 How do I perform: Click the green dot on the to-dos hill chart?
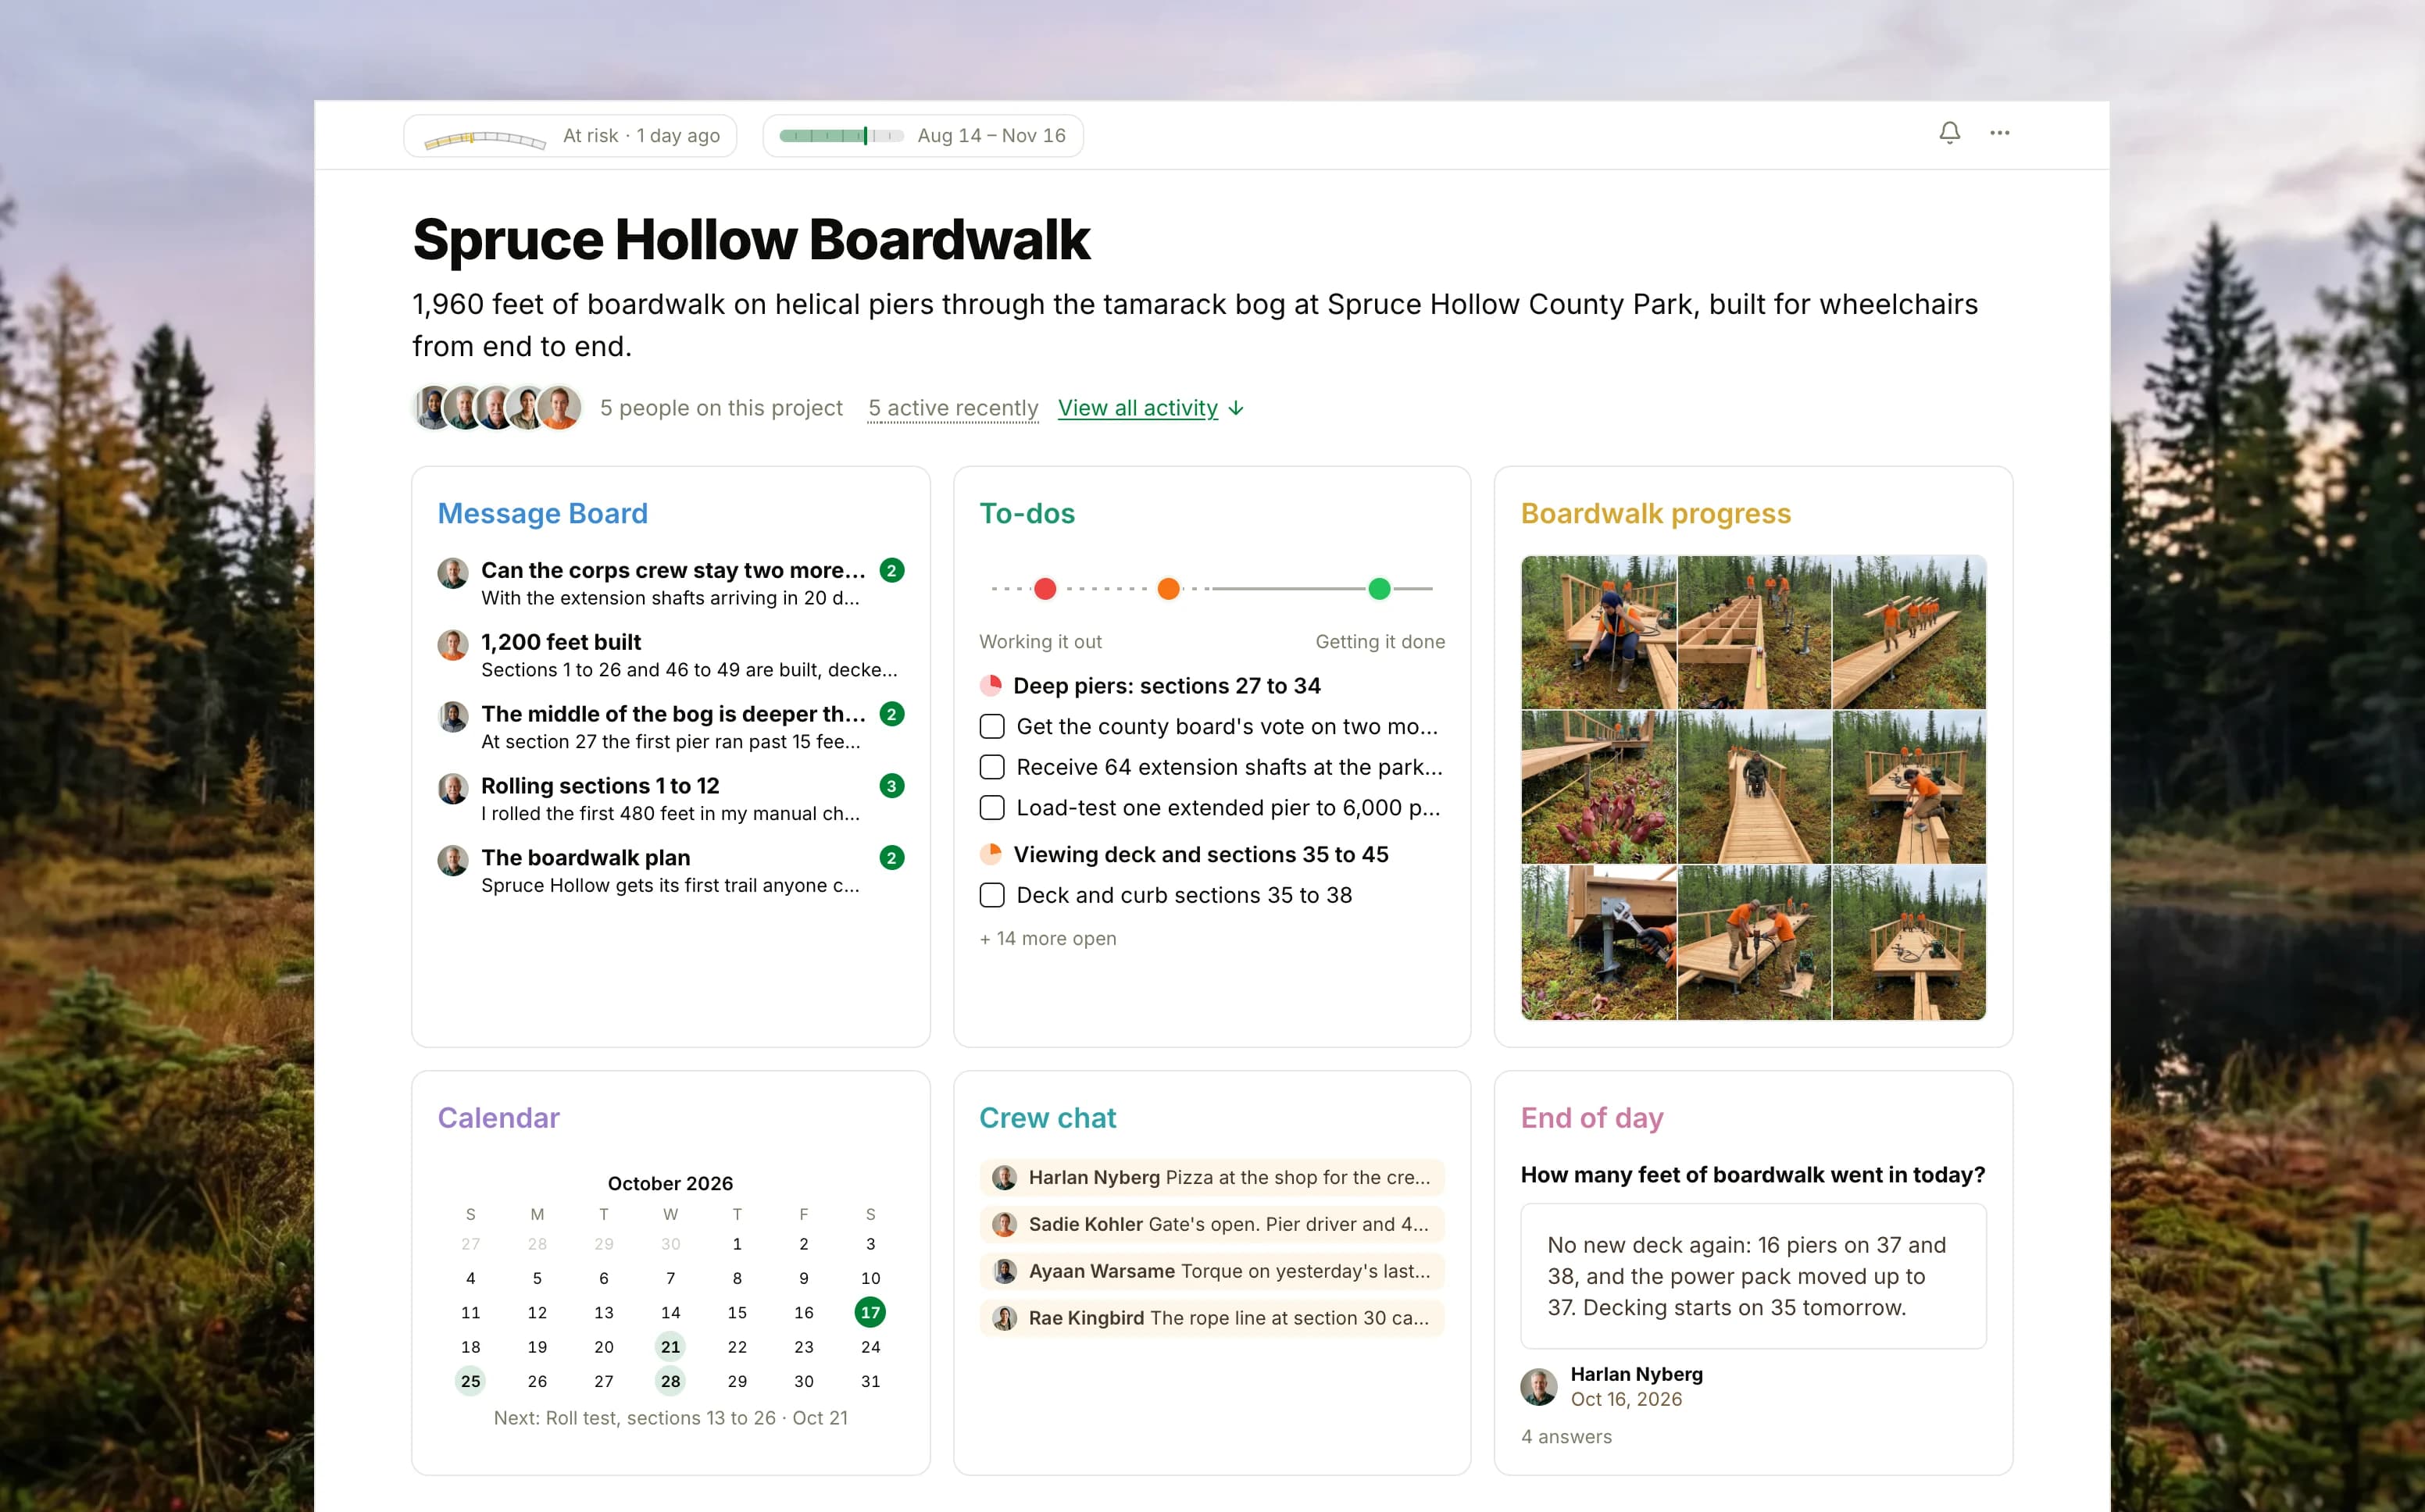tap(1379, 589)
